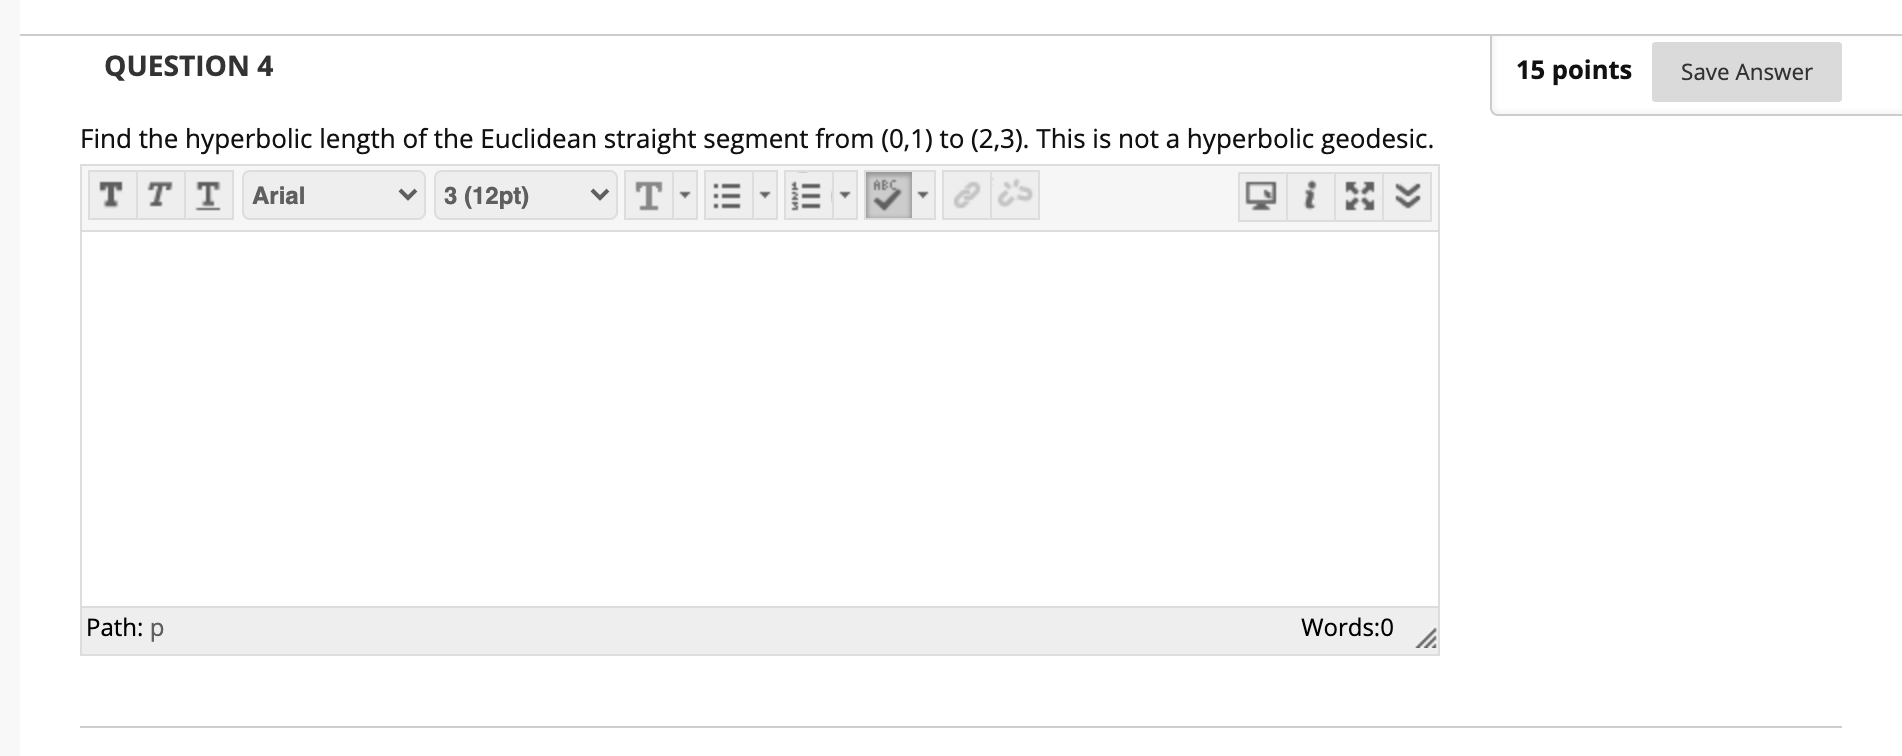Click the QUESTION 4 heading

[x=188, y=66]
